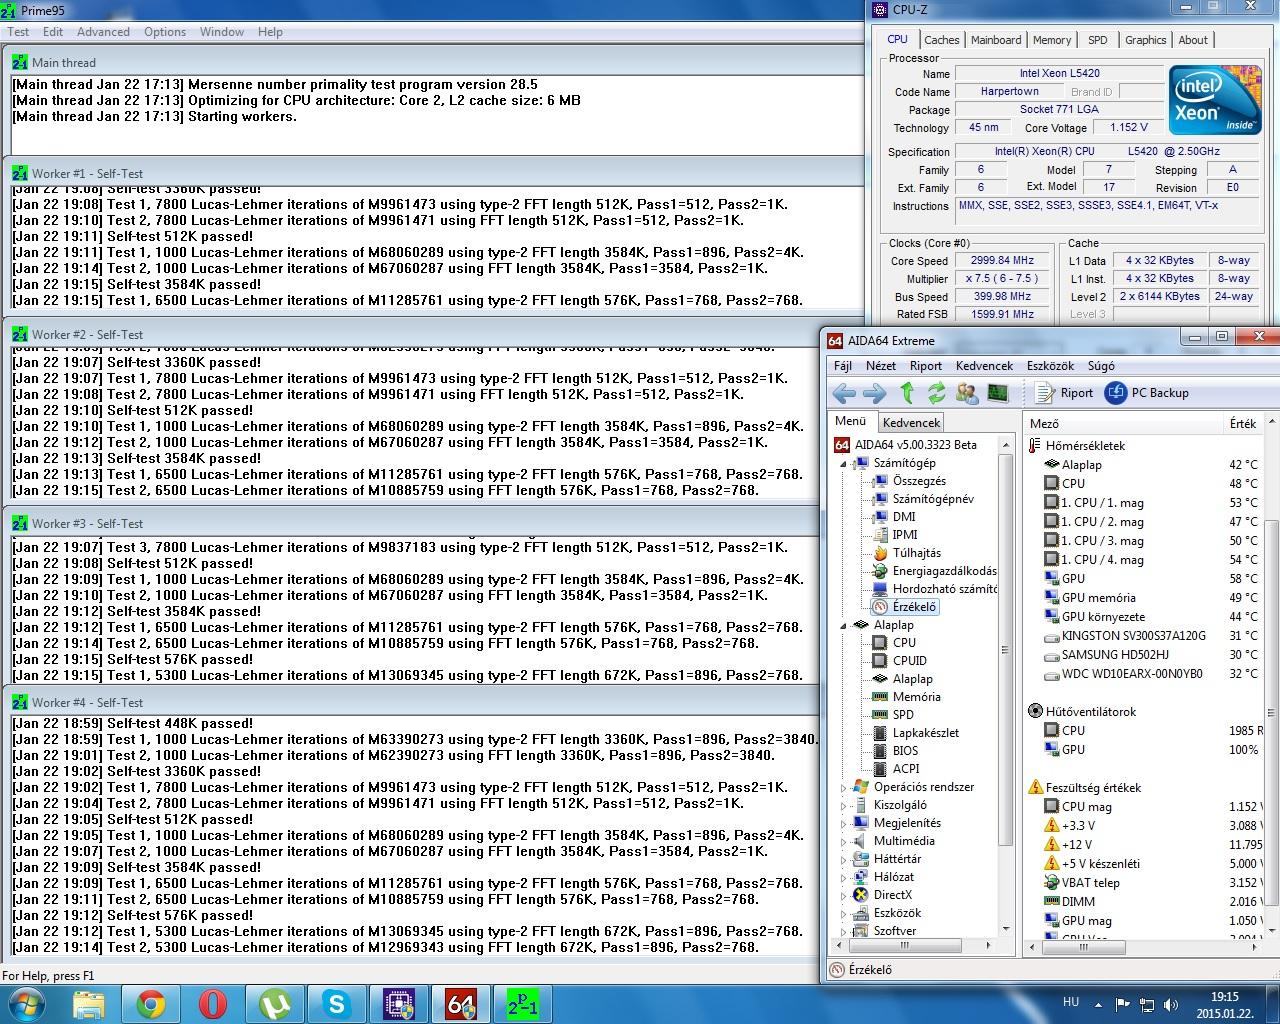Expand the Operációs rendszer tree node
The height and width of the screenshot is (1024, 1280).
[x=843, y=787]
